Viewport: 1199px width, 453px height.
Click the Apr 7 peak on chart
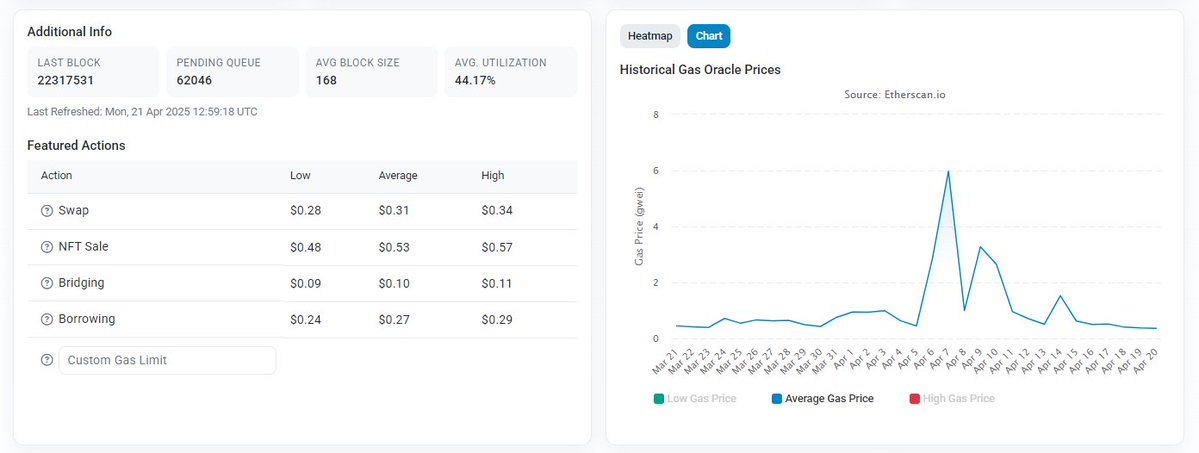(947, 172)
